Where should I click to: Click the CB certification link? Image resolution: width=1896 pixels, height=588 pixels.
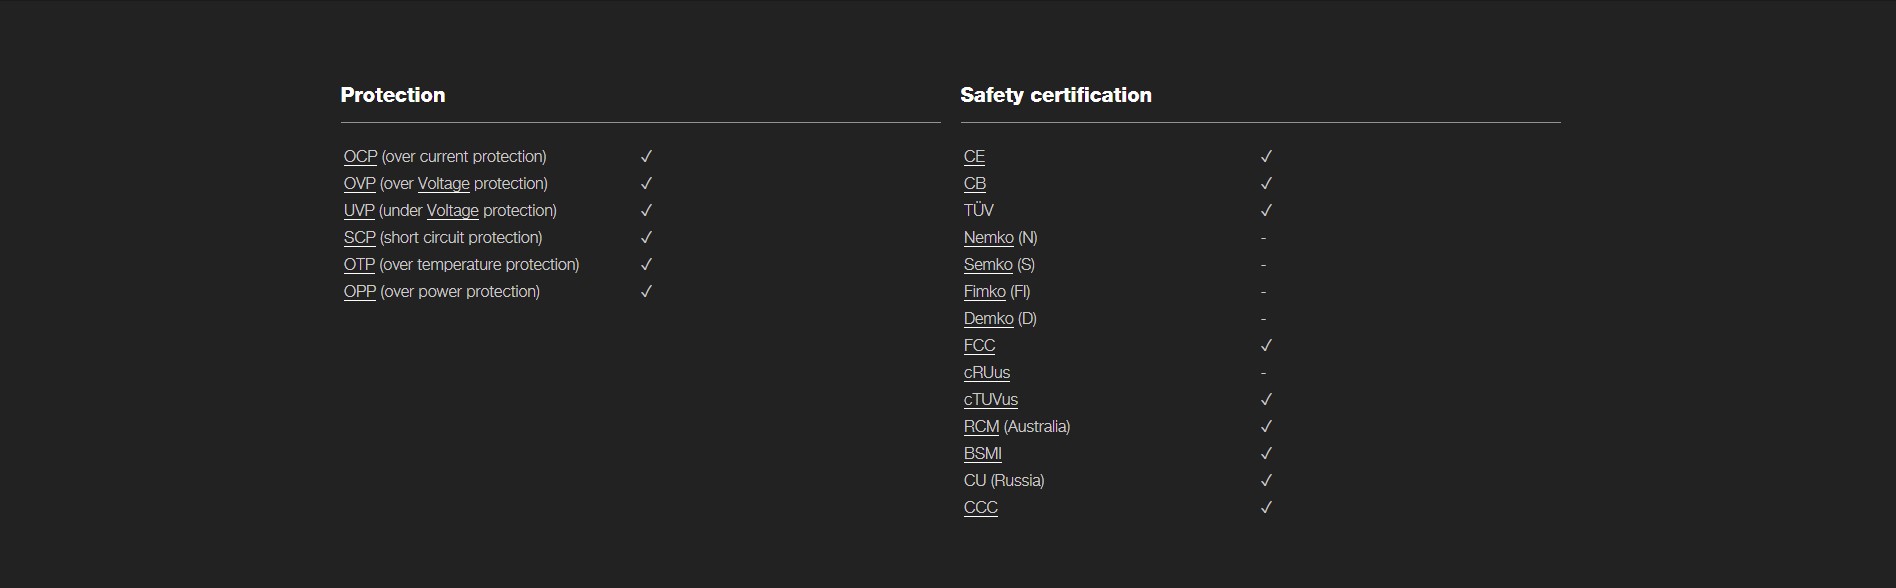975,184
